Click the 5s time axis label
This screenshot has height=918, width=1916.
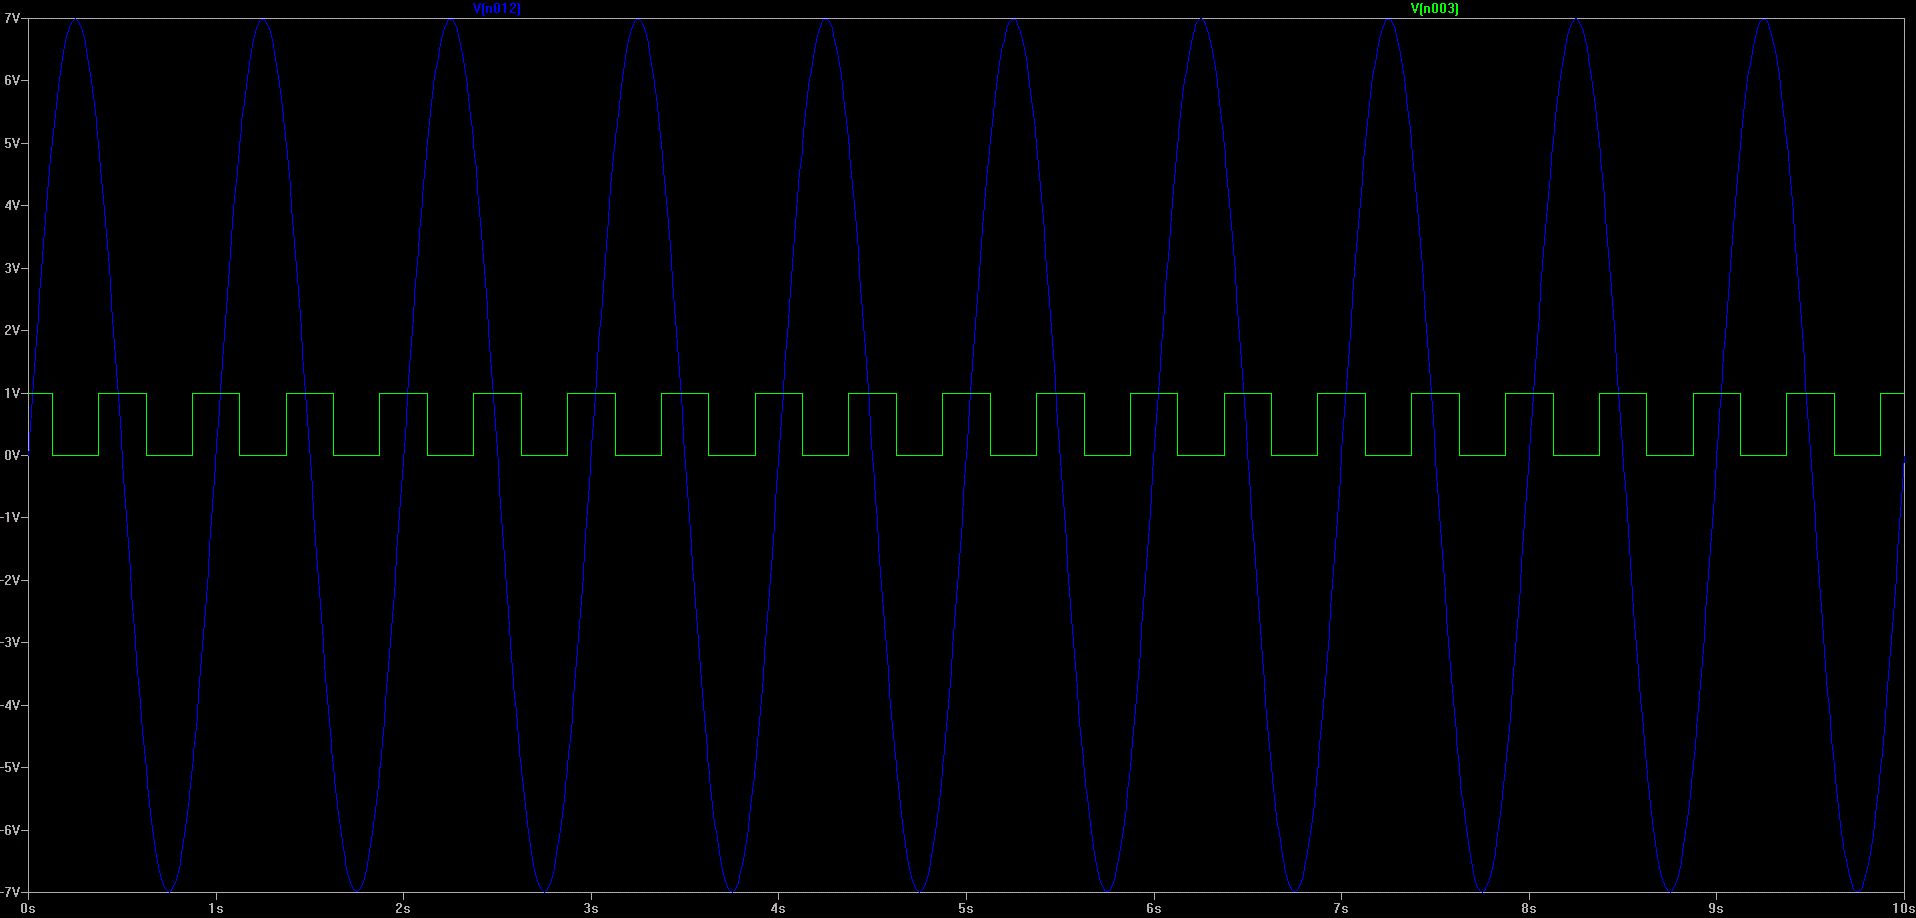point(966,909)
